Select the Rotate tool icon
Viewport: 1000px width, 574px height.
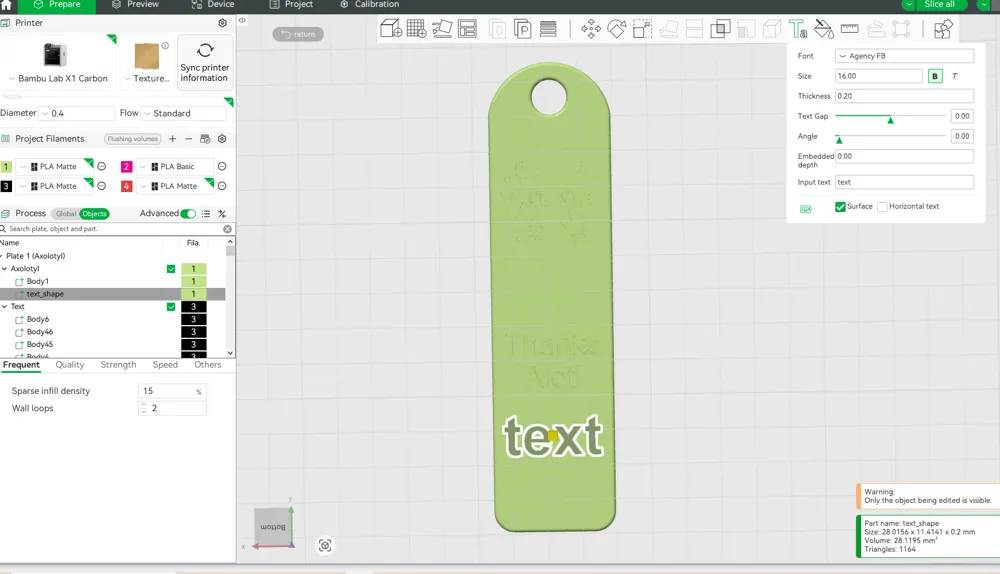tap(616, 29)
